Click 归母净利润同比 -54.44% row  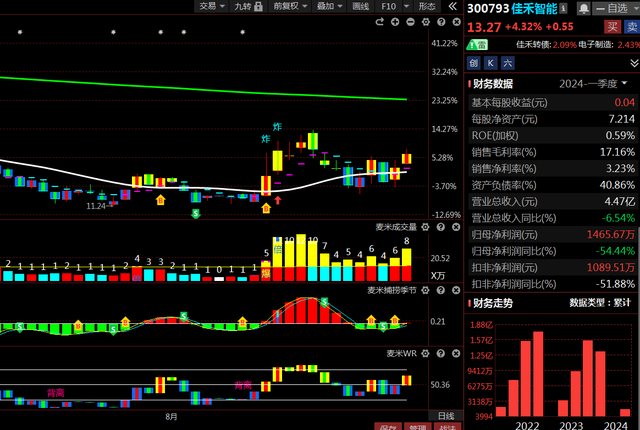coord(553,251)
